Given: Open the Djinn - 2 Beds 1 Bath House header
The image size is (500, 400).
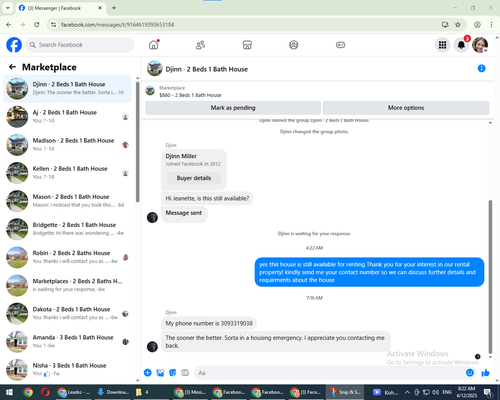Looking at the screenshot, I should 207,69.
